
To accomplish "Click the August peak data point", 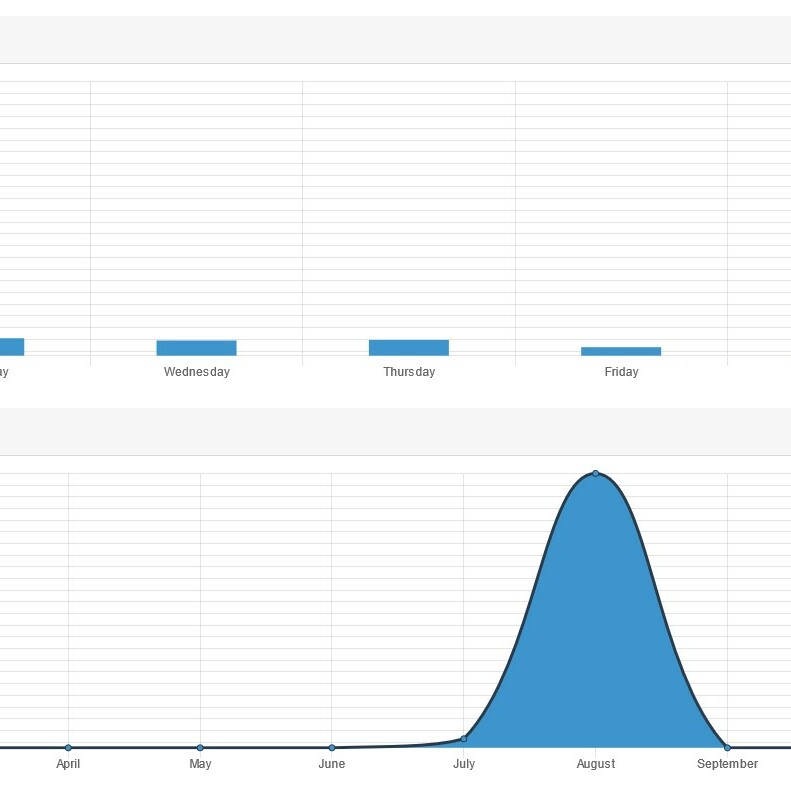I will coord(596,473).
